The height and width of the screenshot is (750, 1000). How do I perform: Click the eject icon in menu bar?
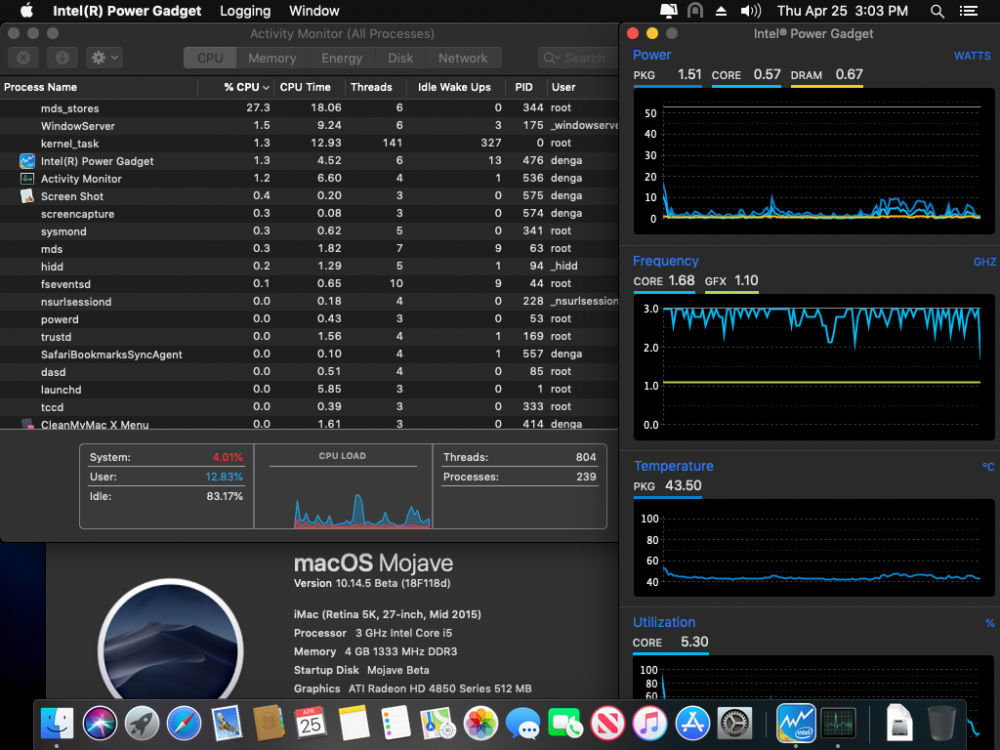click(721, 11)
